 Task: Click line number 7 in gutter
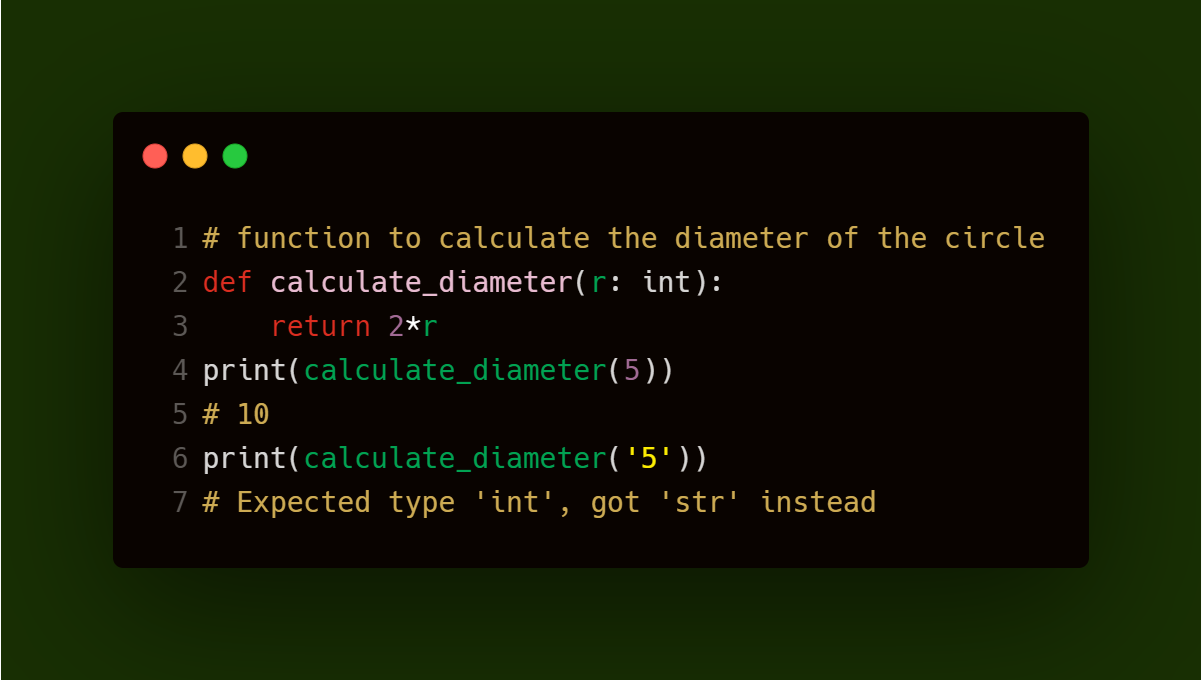[x=180, y=502]
